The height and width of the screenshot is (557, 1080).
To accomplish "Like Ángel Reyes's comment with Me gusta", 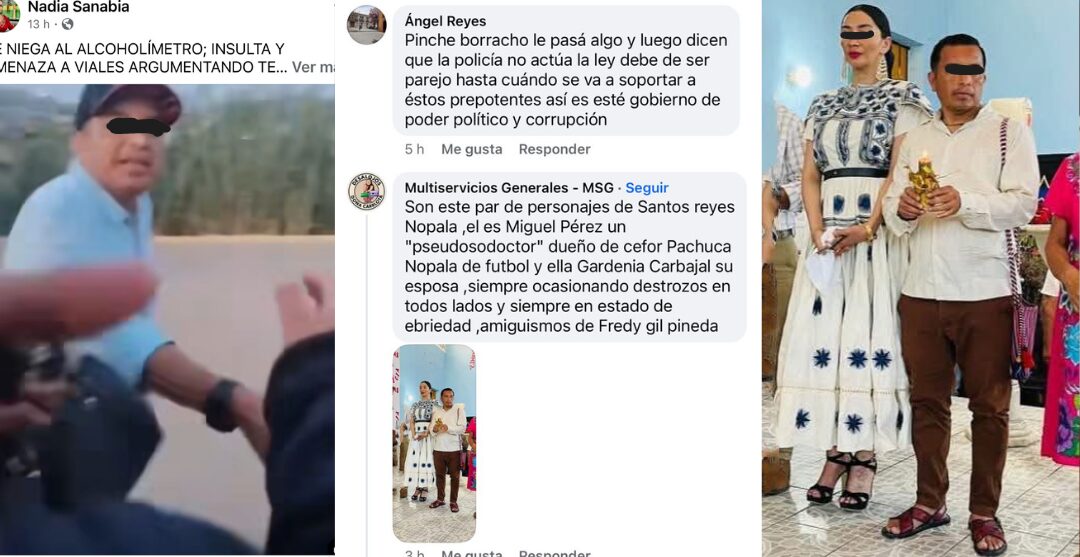I will click(472, 149).
